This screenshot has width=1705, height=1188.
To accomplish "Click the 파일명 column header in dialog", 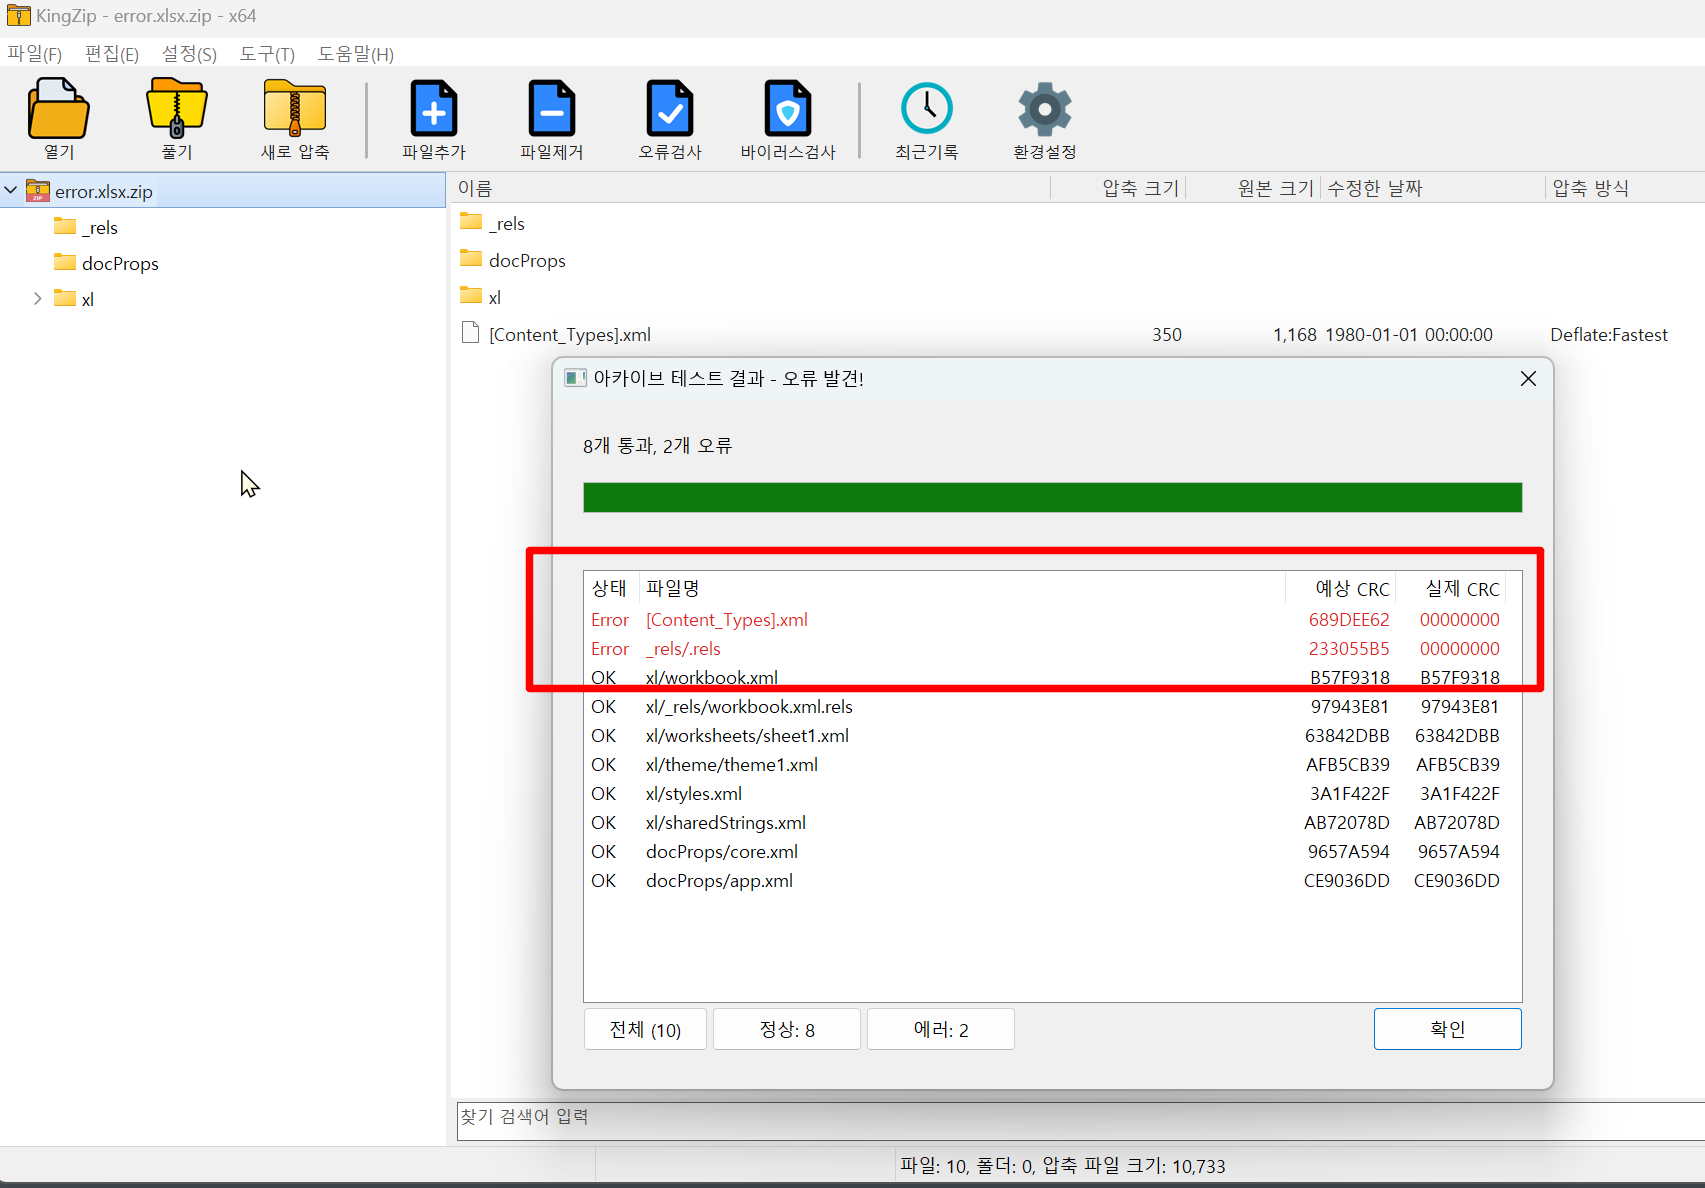I will click(962, 588).
